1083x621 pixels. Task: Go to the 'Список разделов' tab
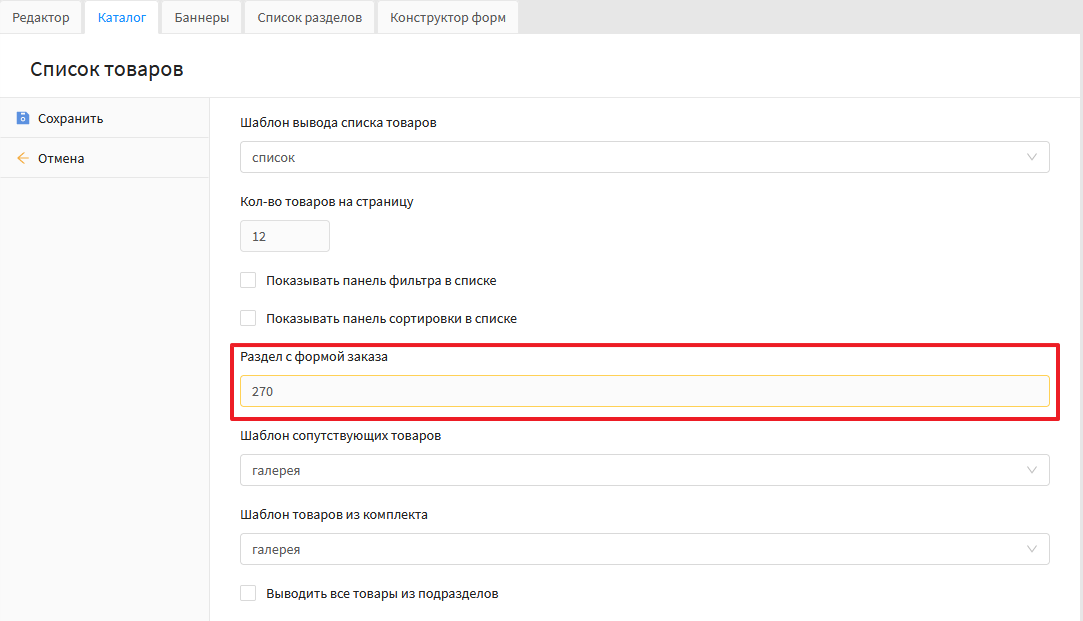pyautogui.click(x=309, y=18)
